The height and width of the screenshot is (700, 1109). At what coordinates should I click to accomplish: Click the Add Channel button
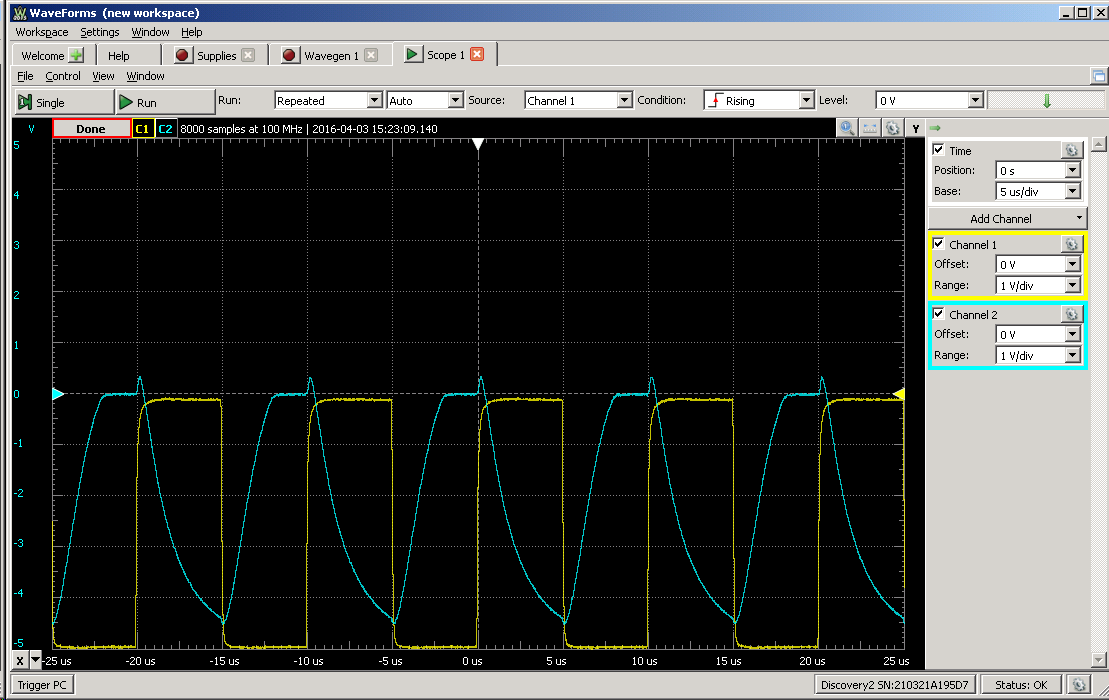[1001, 218]
